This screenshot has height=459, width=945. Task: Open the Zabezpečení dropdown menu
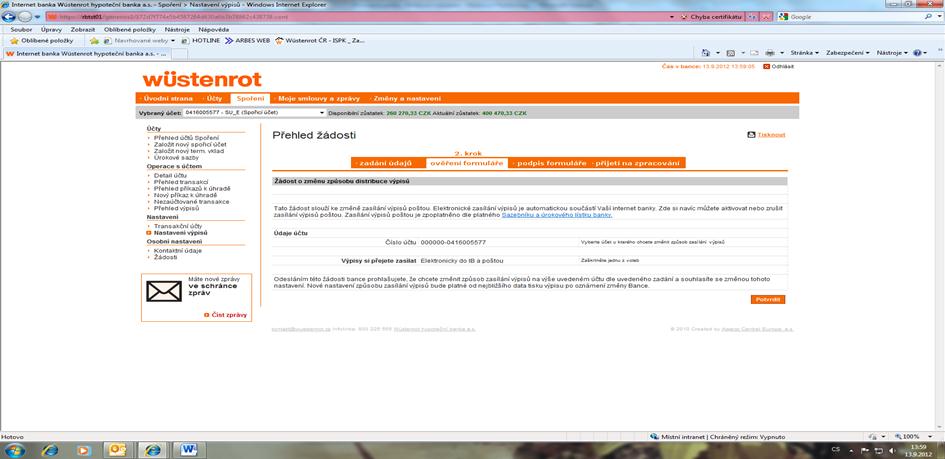pos(847,53)
